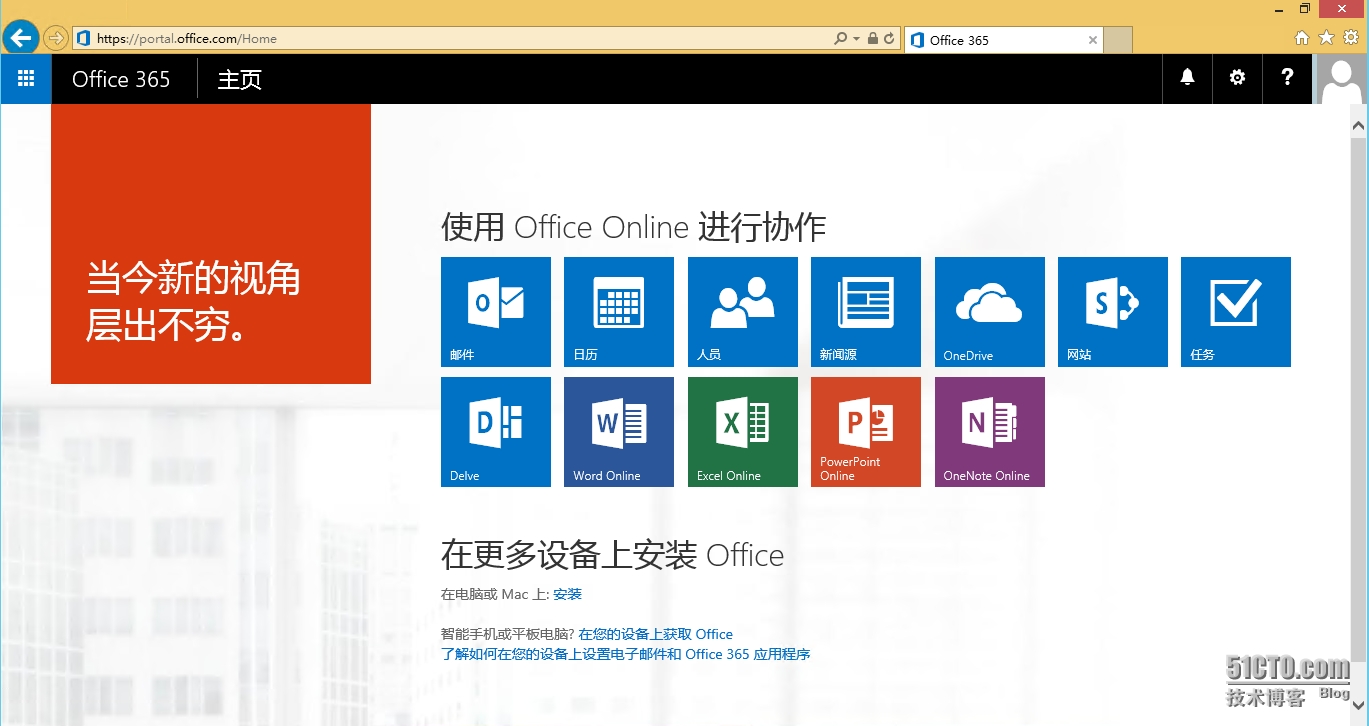The height and width of the screenshot is (726, 1369).
Task: Launch PowerPoint Online tile
Action: [866, 432]
